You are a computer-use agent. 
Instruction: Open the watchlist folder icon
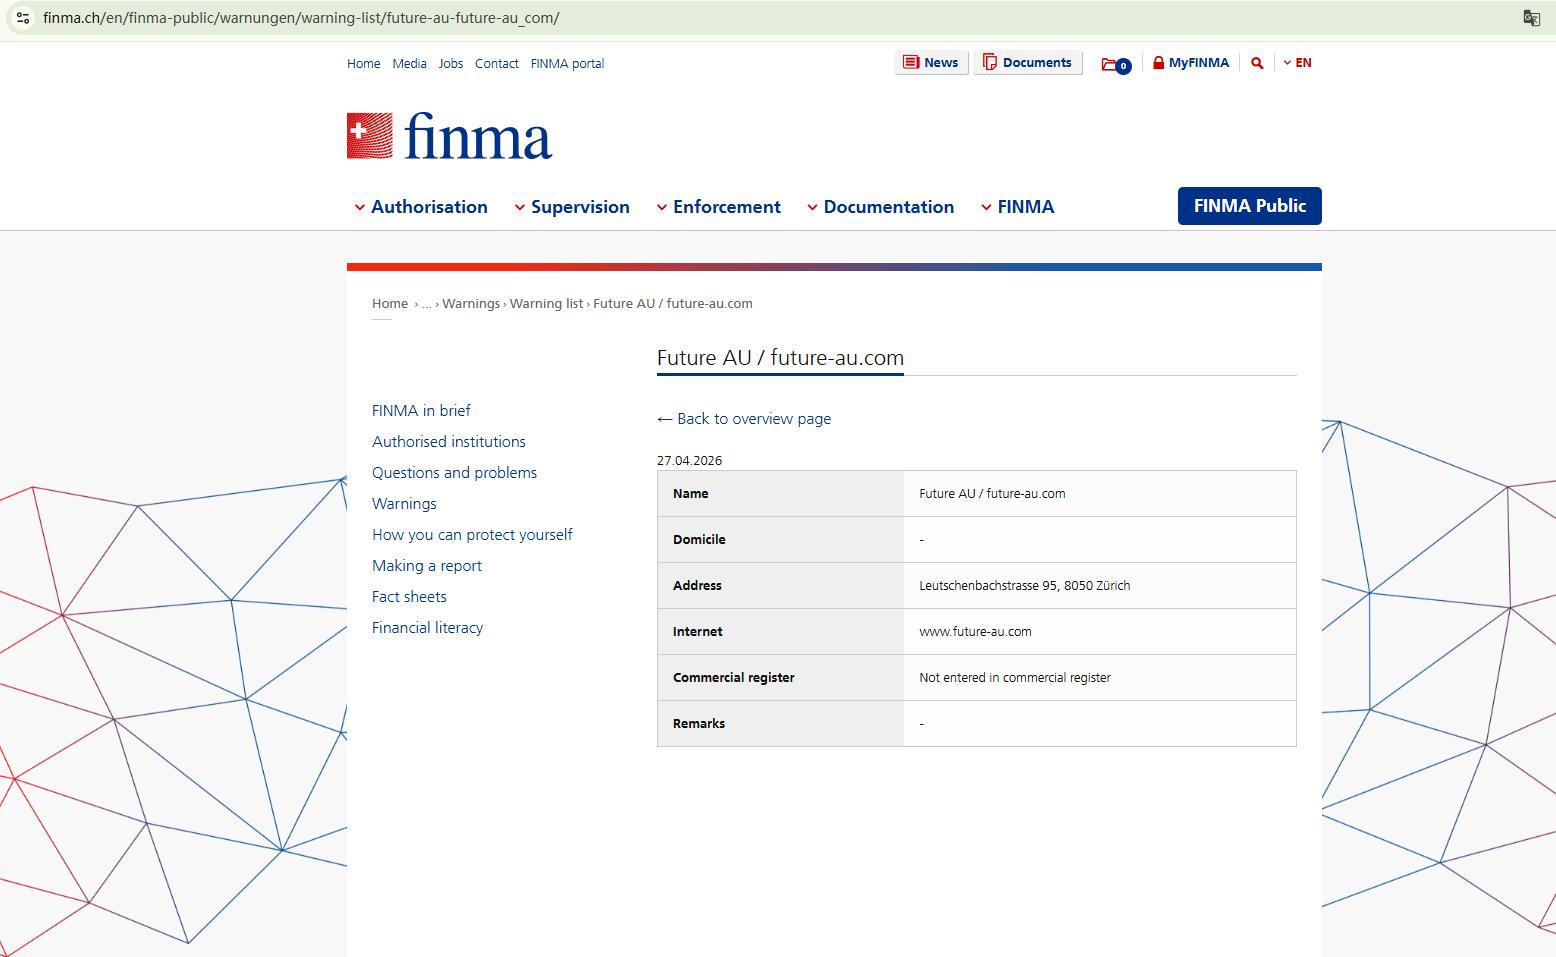pyautogui.click(x=1115, y=64)
